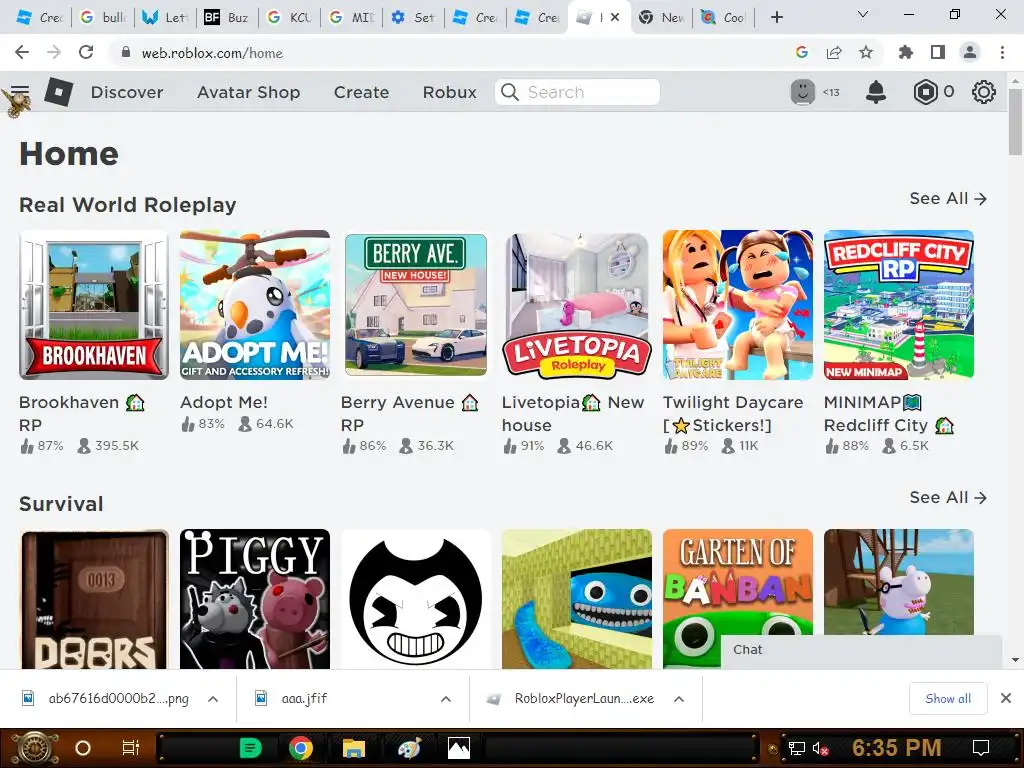Open the Task View taskbar button
Viewport: 1024px width, 768px height.
[x=131, y=748]
